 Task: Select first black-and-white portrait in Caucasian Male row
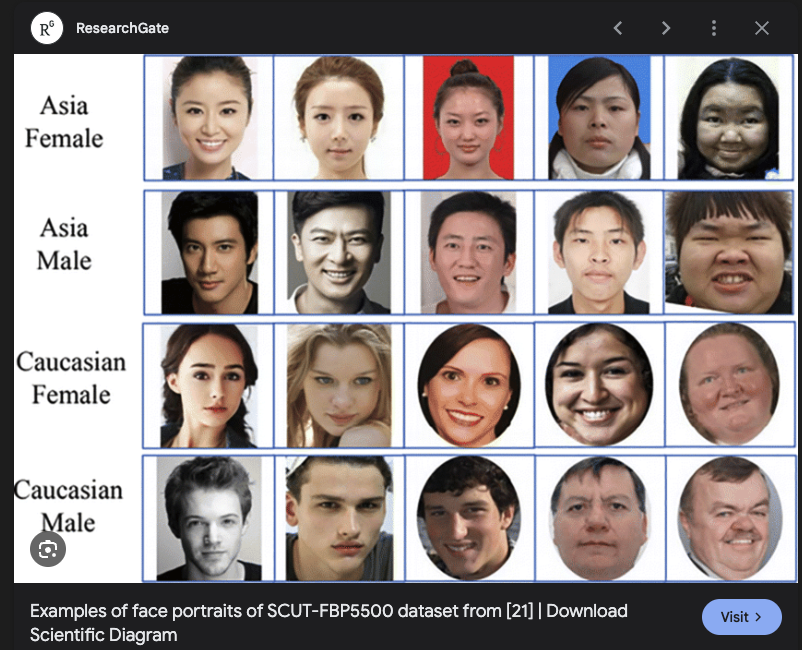click(209, 518)
